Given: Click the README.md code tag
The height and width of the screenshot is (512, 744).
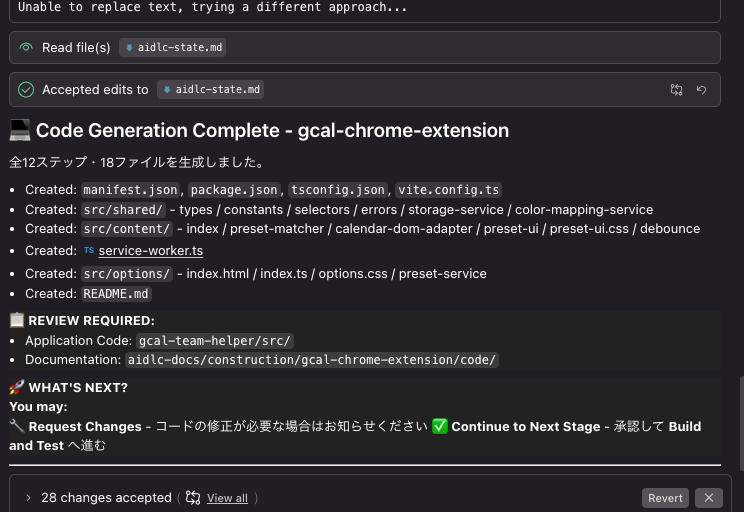Looking at the screenshot, I should tap(116, 294).
